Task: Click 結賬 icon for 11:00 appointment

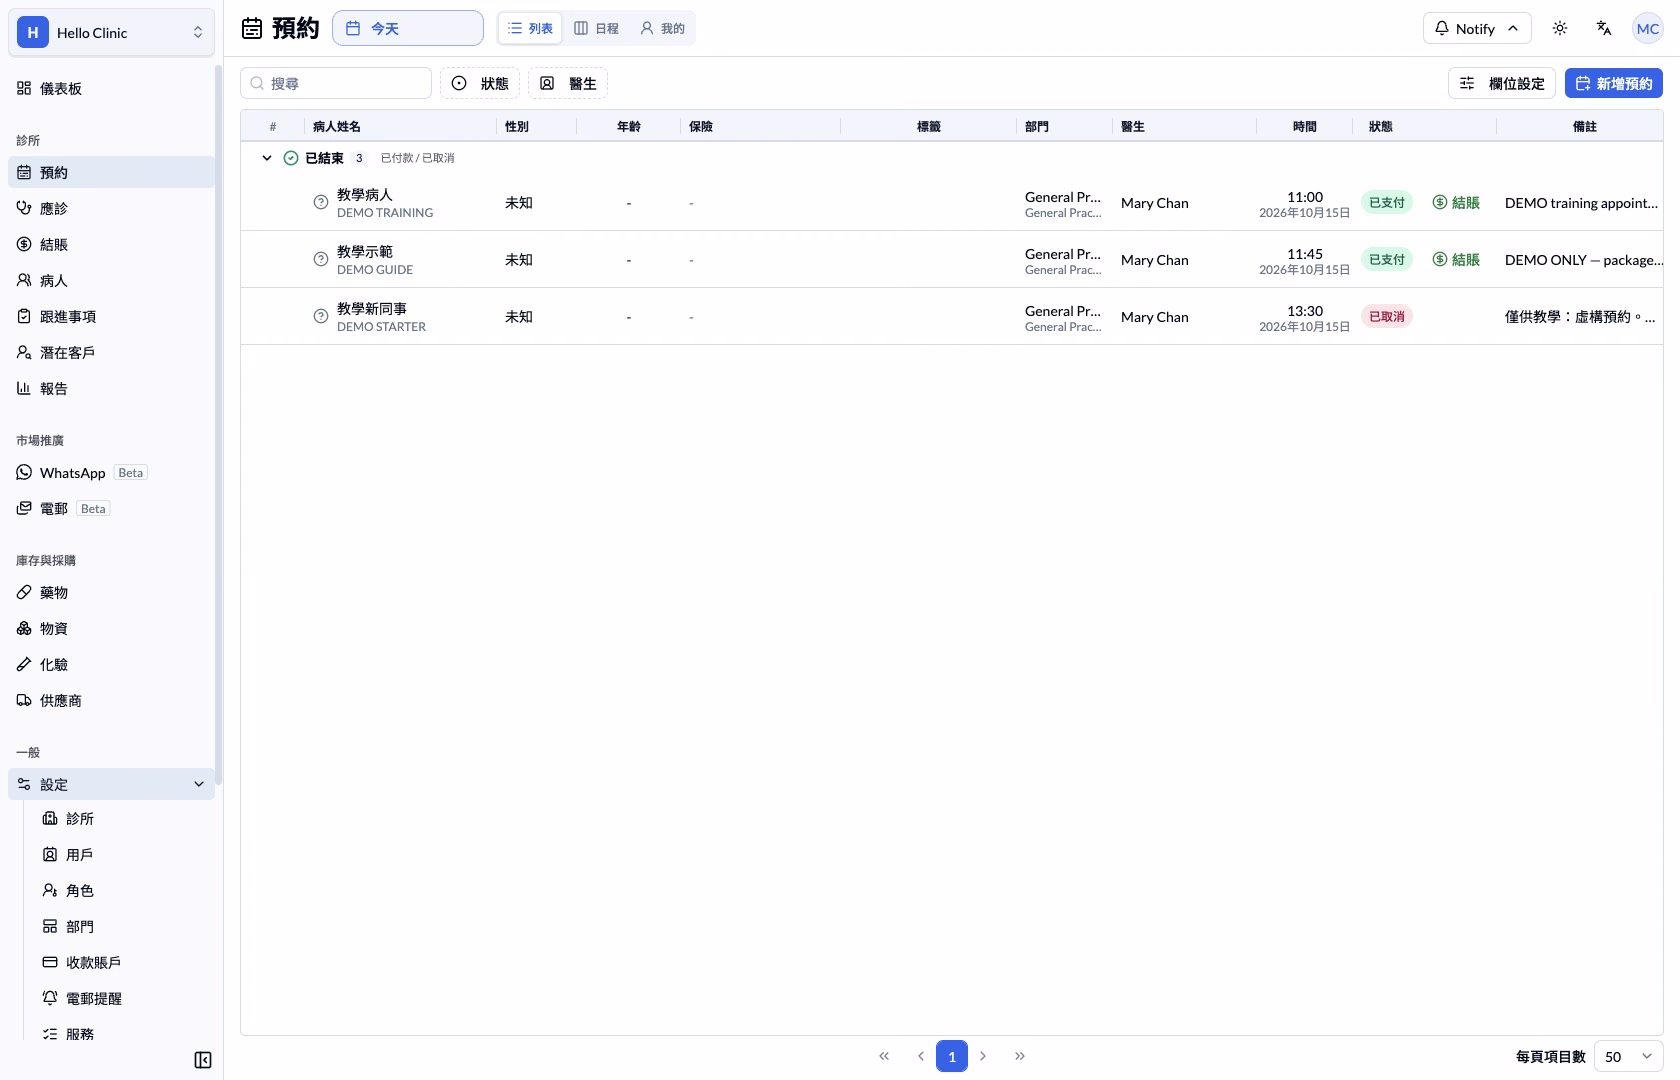Action: pos(1456,202)
